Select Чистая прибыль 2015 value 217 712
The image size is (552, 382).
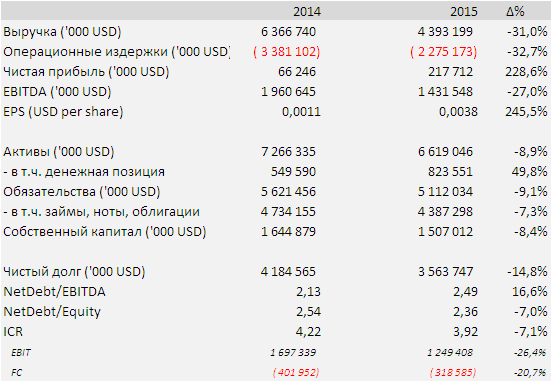[x=450, y=72]
